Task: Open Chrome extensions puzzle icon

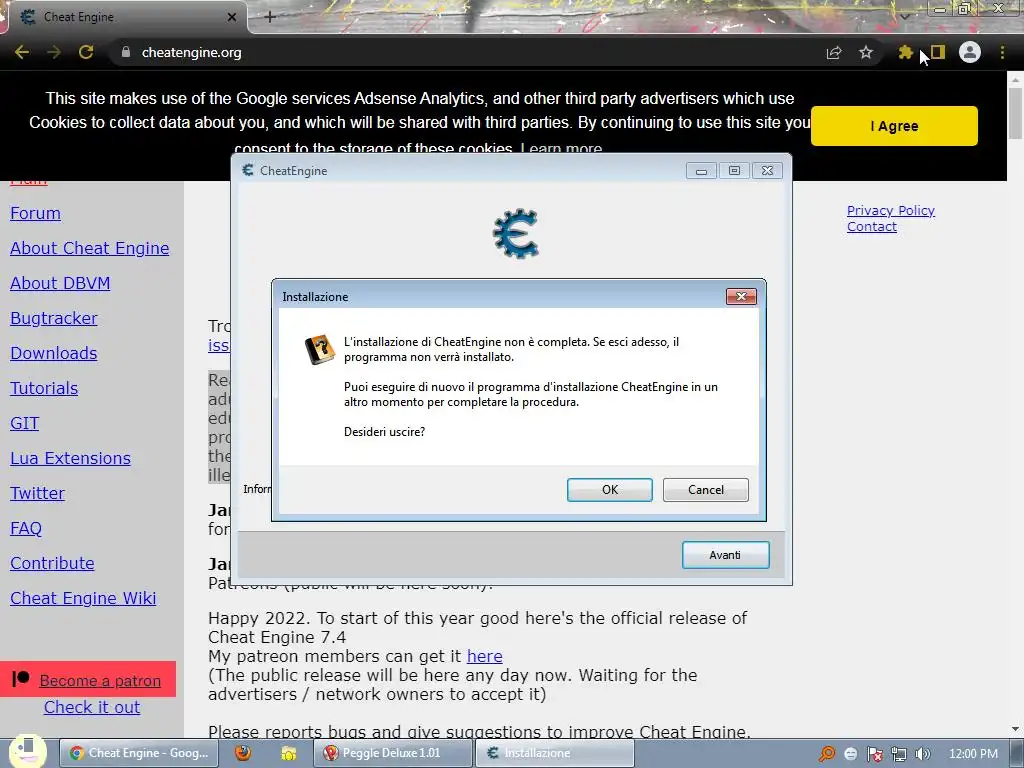Action: (x=905, y=52)
